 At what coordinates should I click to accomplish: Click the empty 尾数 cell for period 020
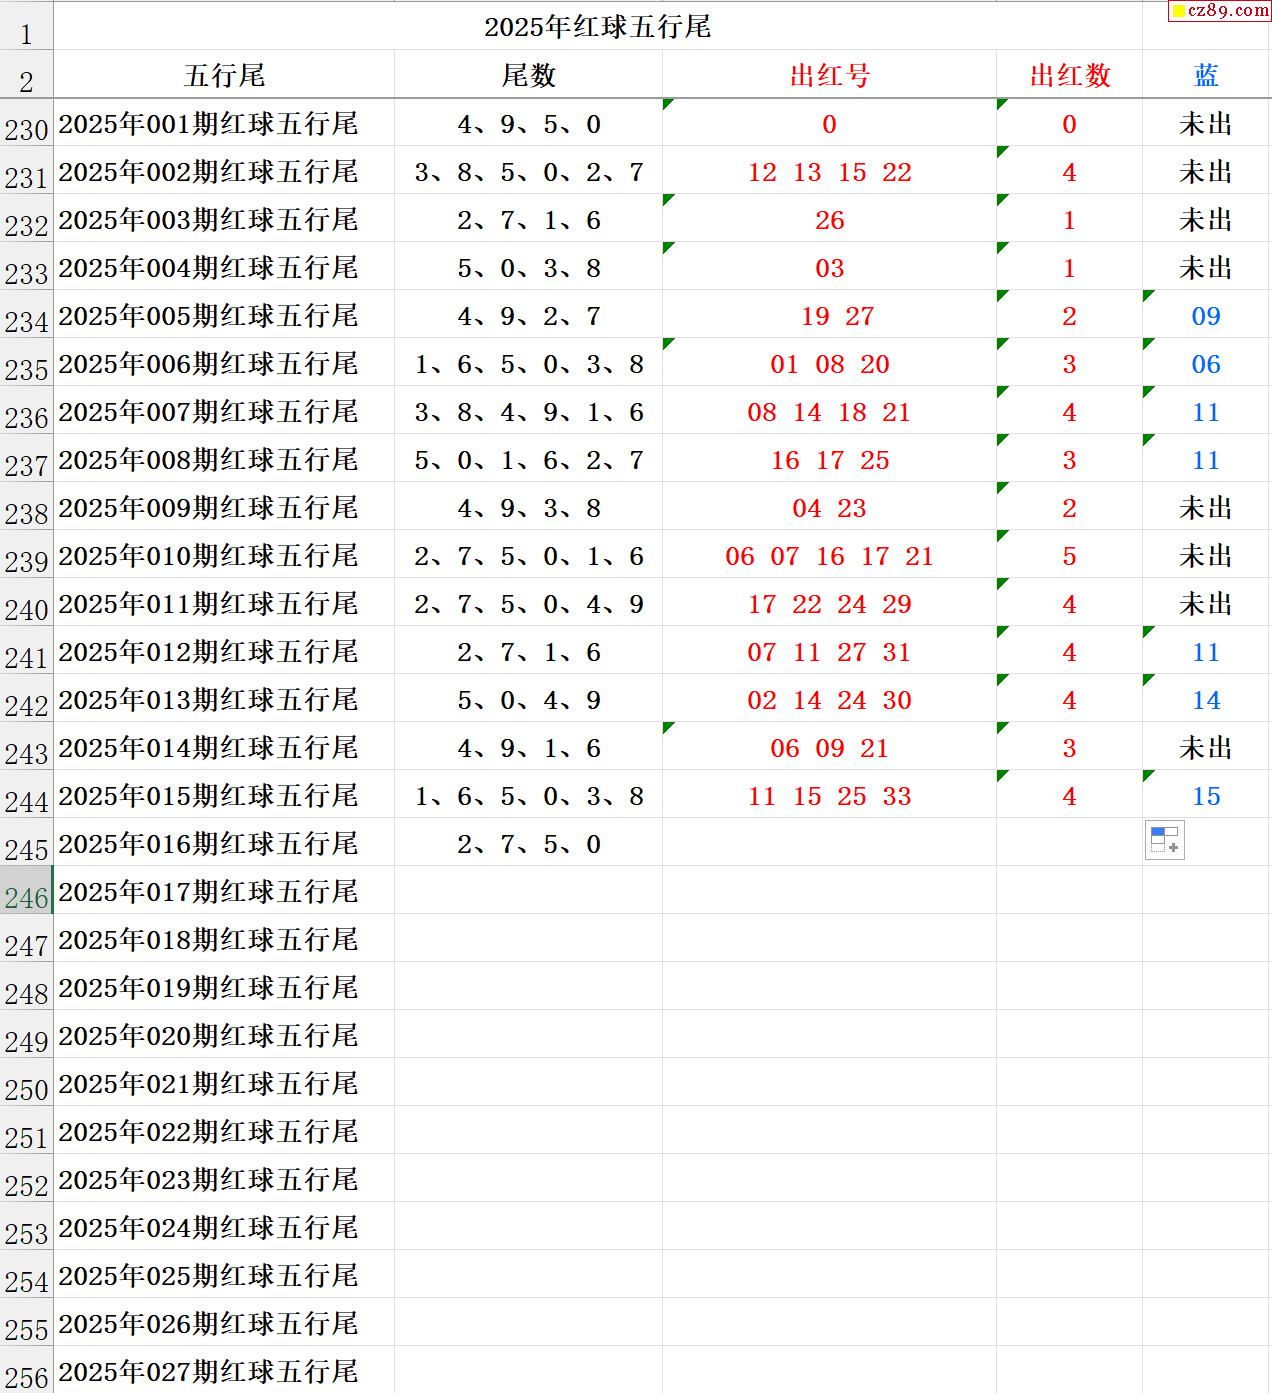click(x=528, y=1036)
